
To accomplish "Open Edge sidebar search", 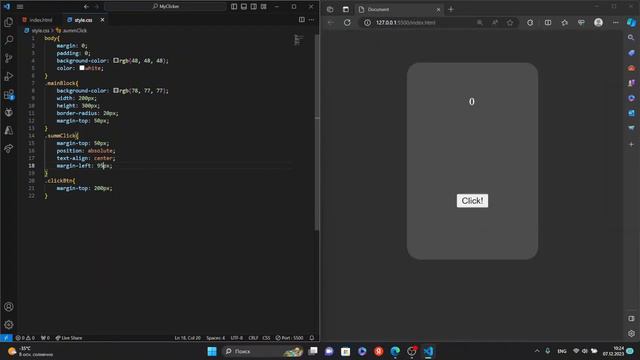I will pyautogui.click(x=631, y=38).
